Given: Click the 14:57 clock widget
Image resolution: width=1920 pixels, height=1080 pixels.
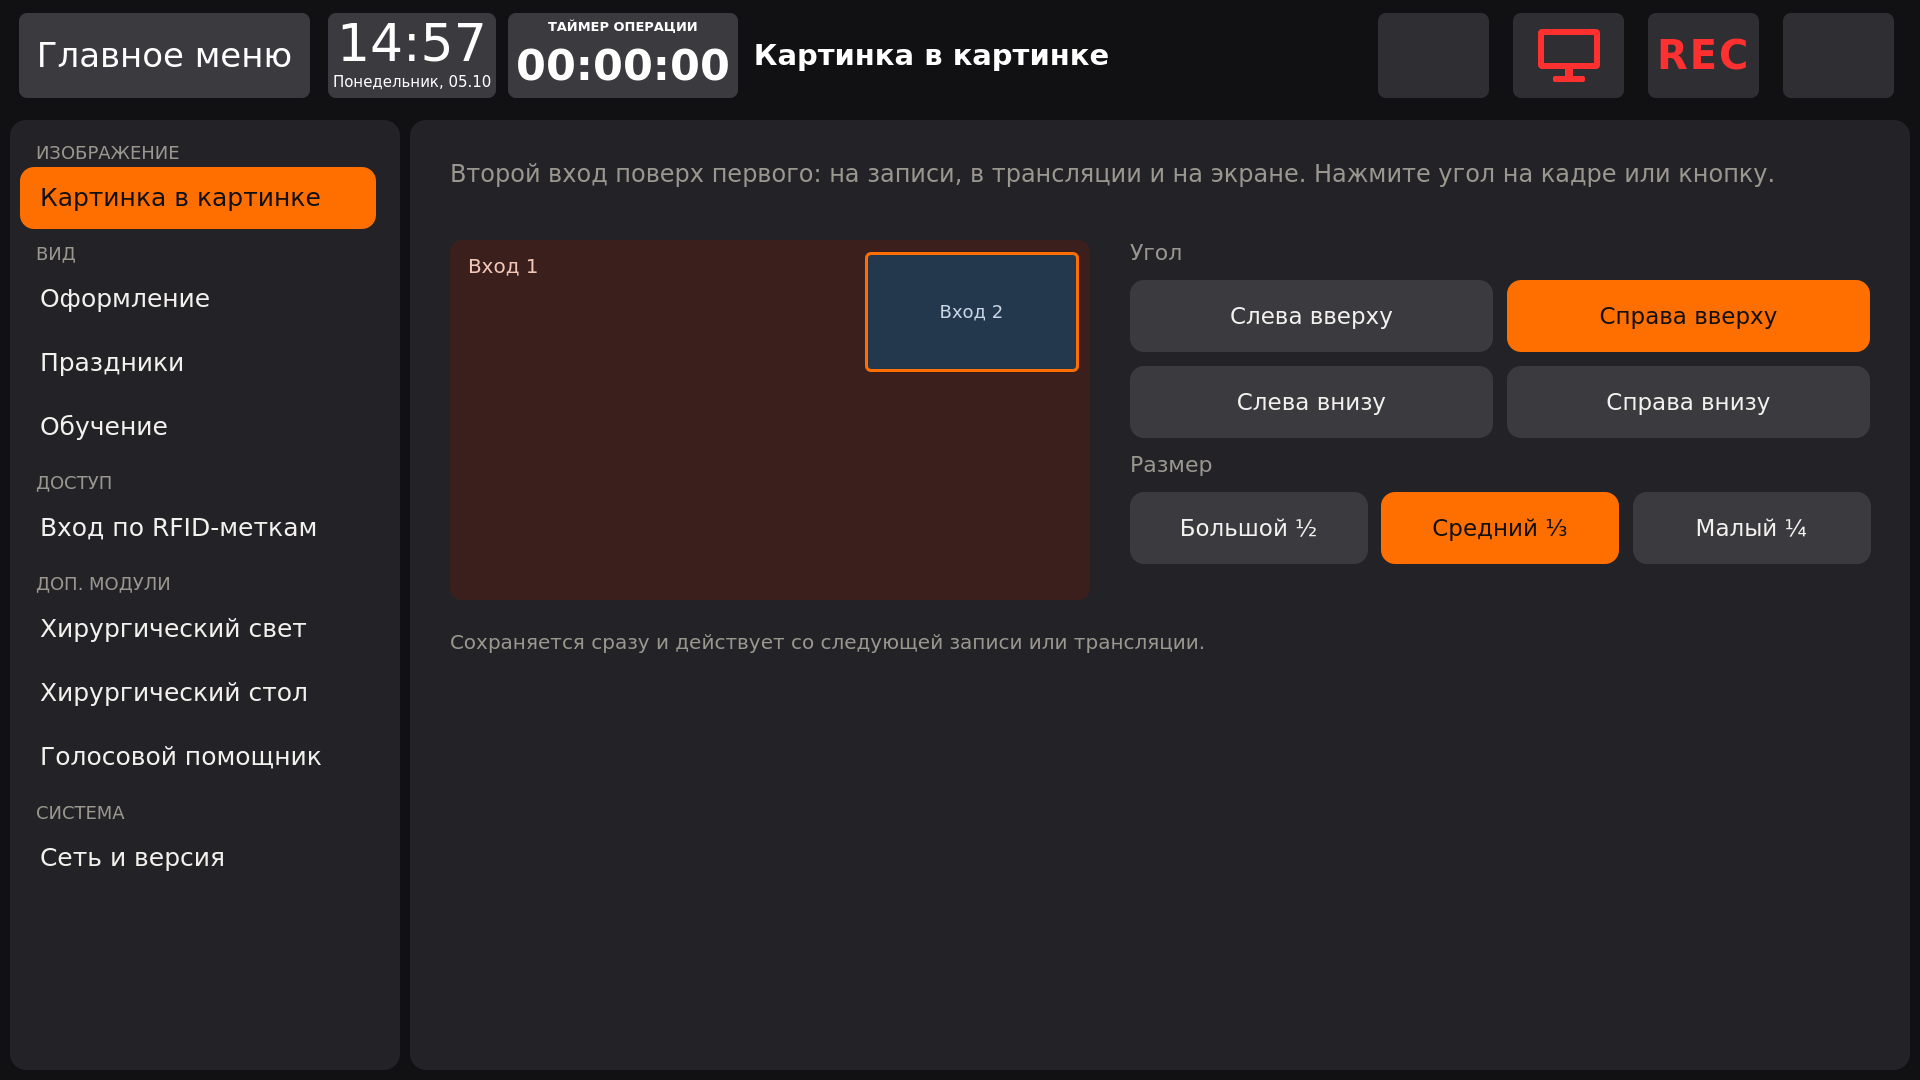Looking at the screenshot, I should coord(412,55).
